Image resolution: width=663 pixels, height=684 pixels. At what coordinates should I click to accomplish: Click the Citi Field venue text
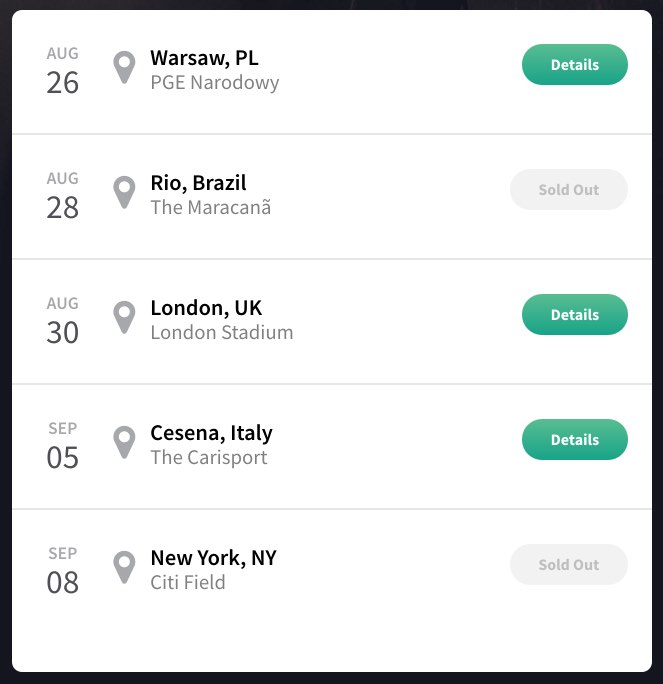coord(187,583)
